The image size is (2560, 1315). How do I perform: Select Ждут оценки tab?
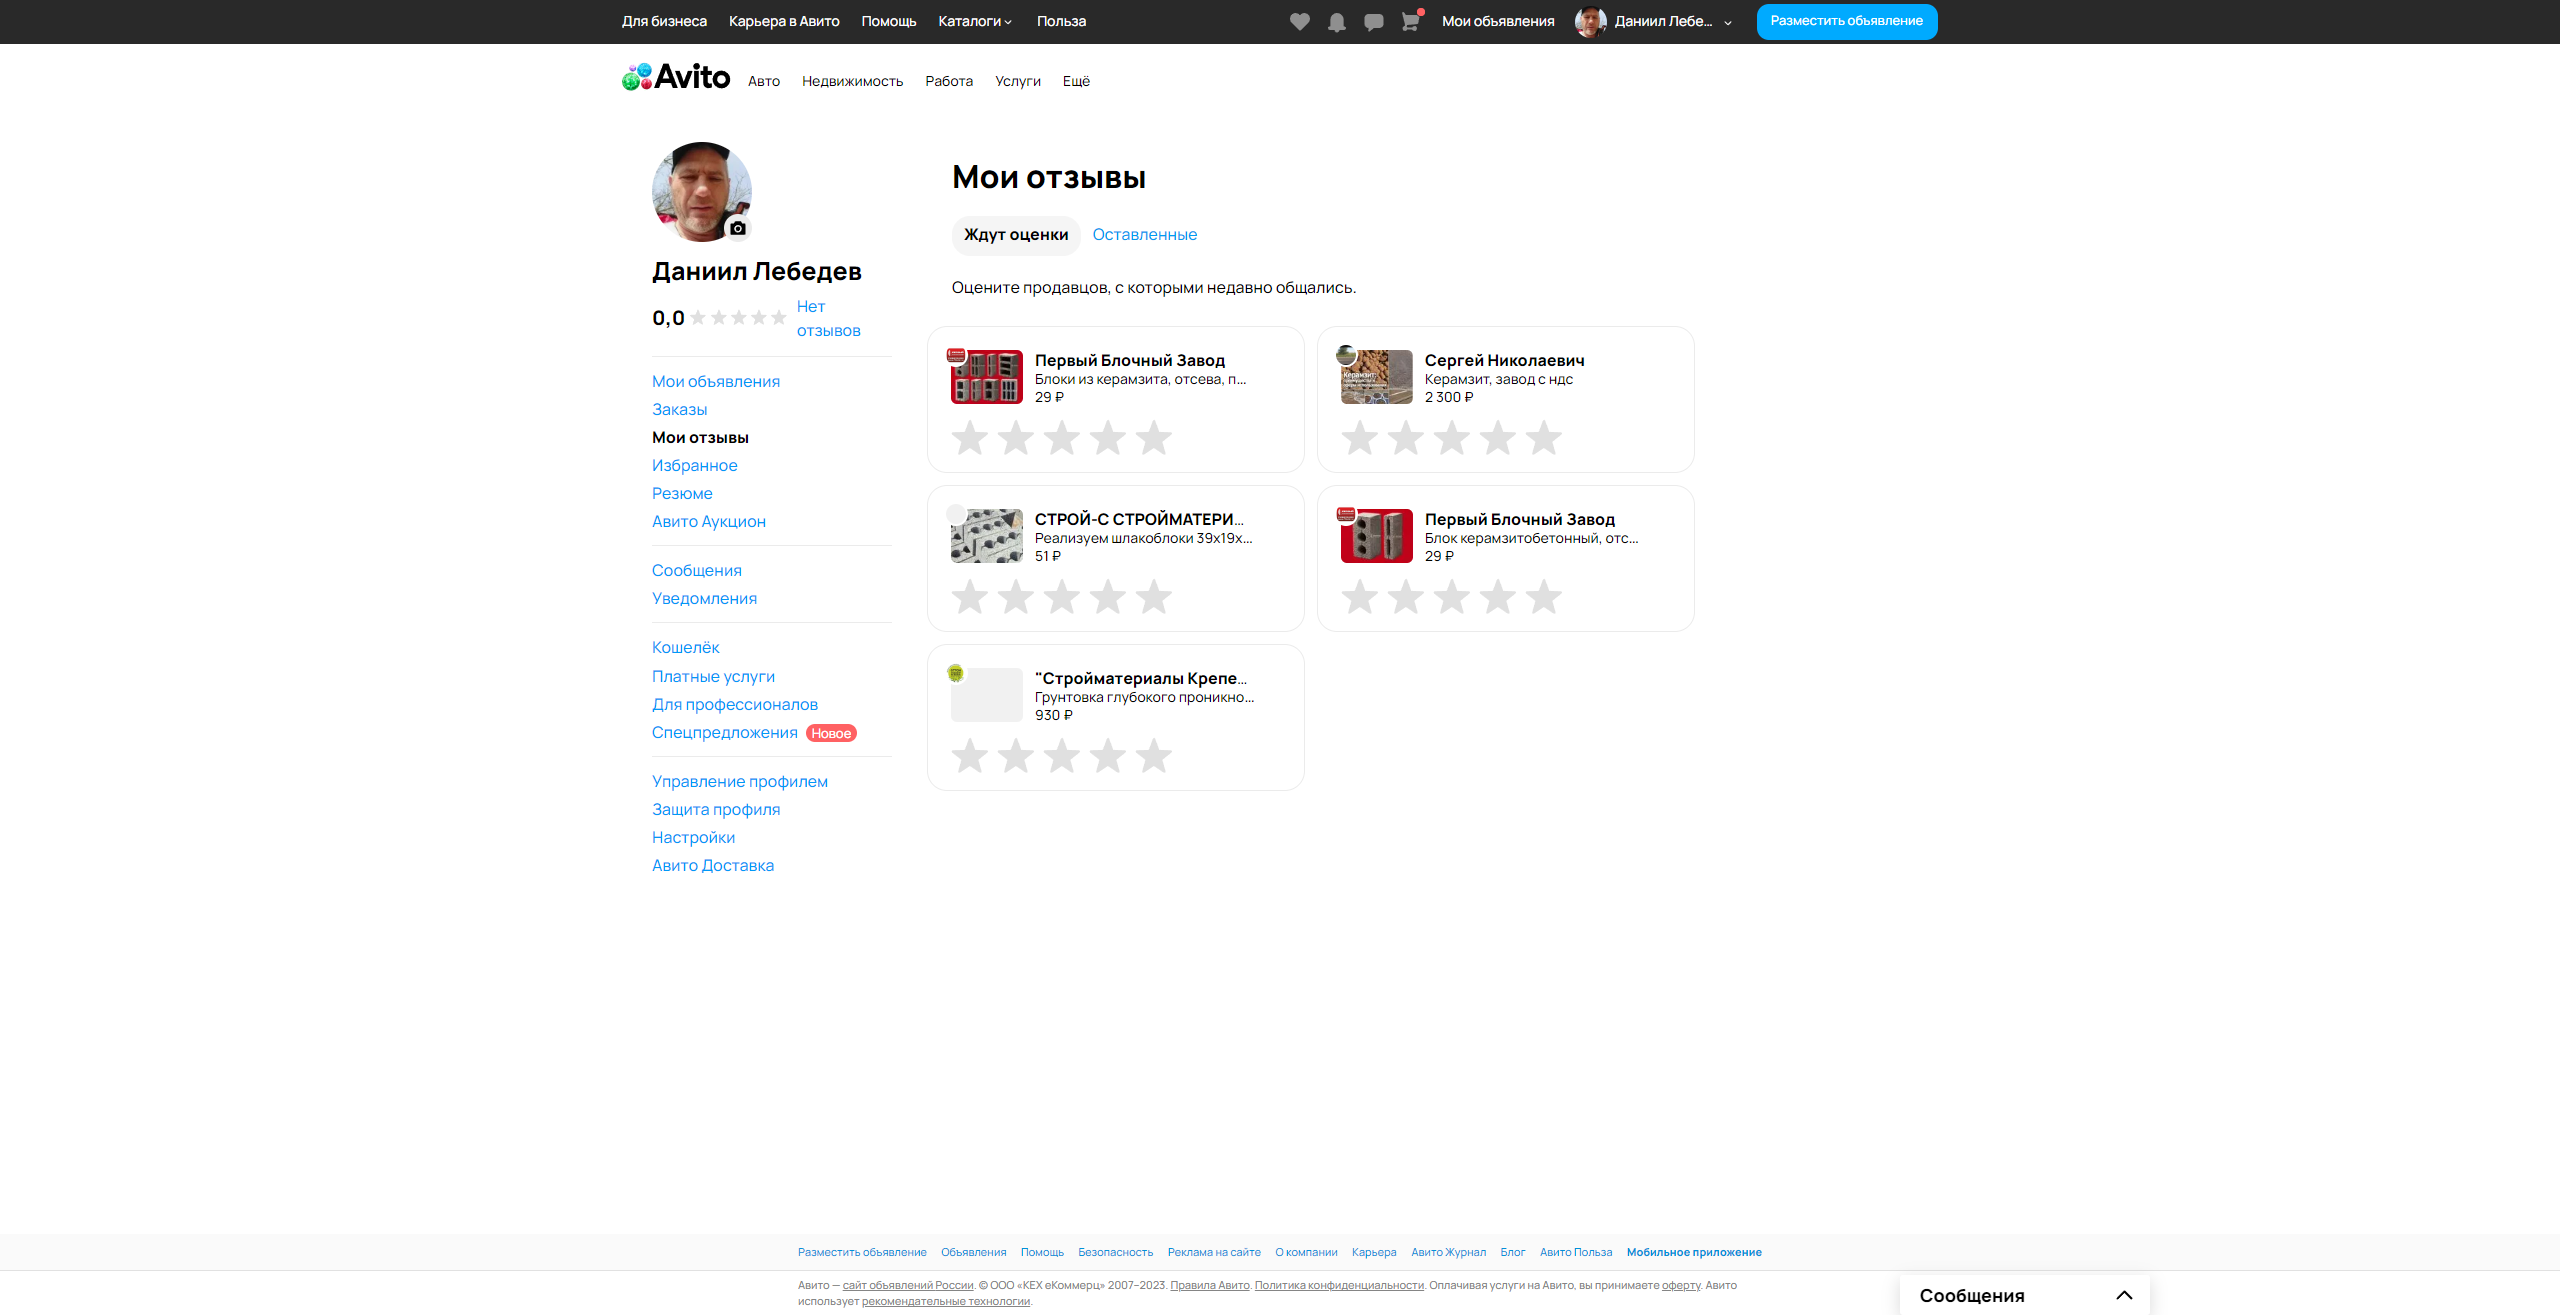point(1015,234)
